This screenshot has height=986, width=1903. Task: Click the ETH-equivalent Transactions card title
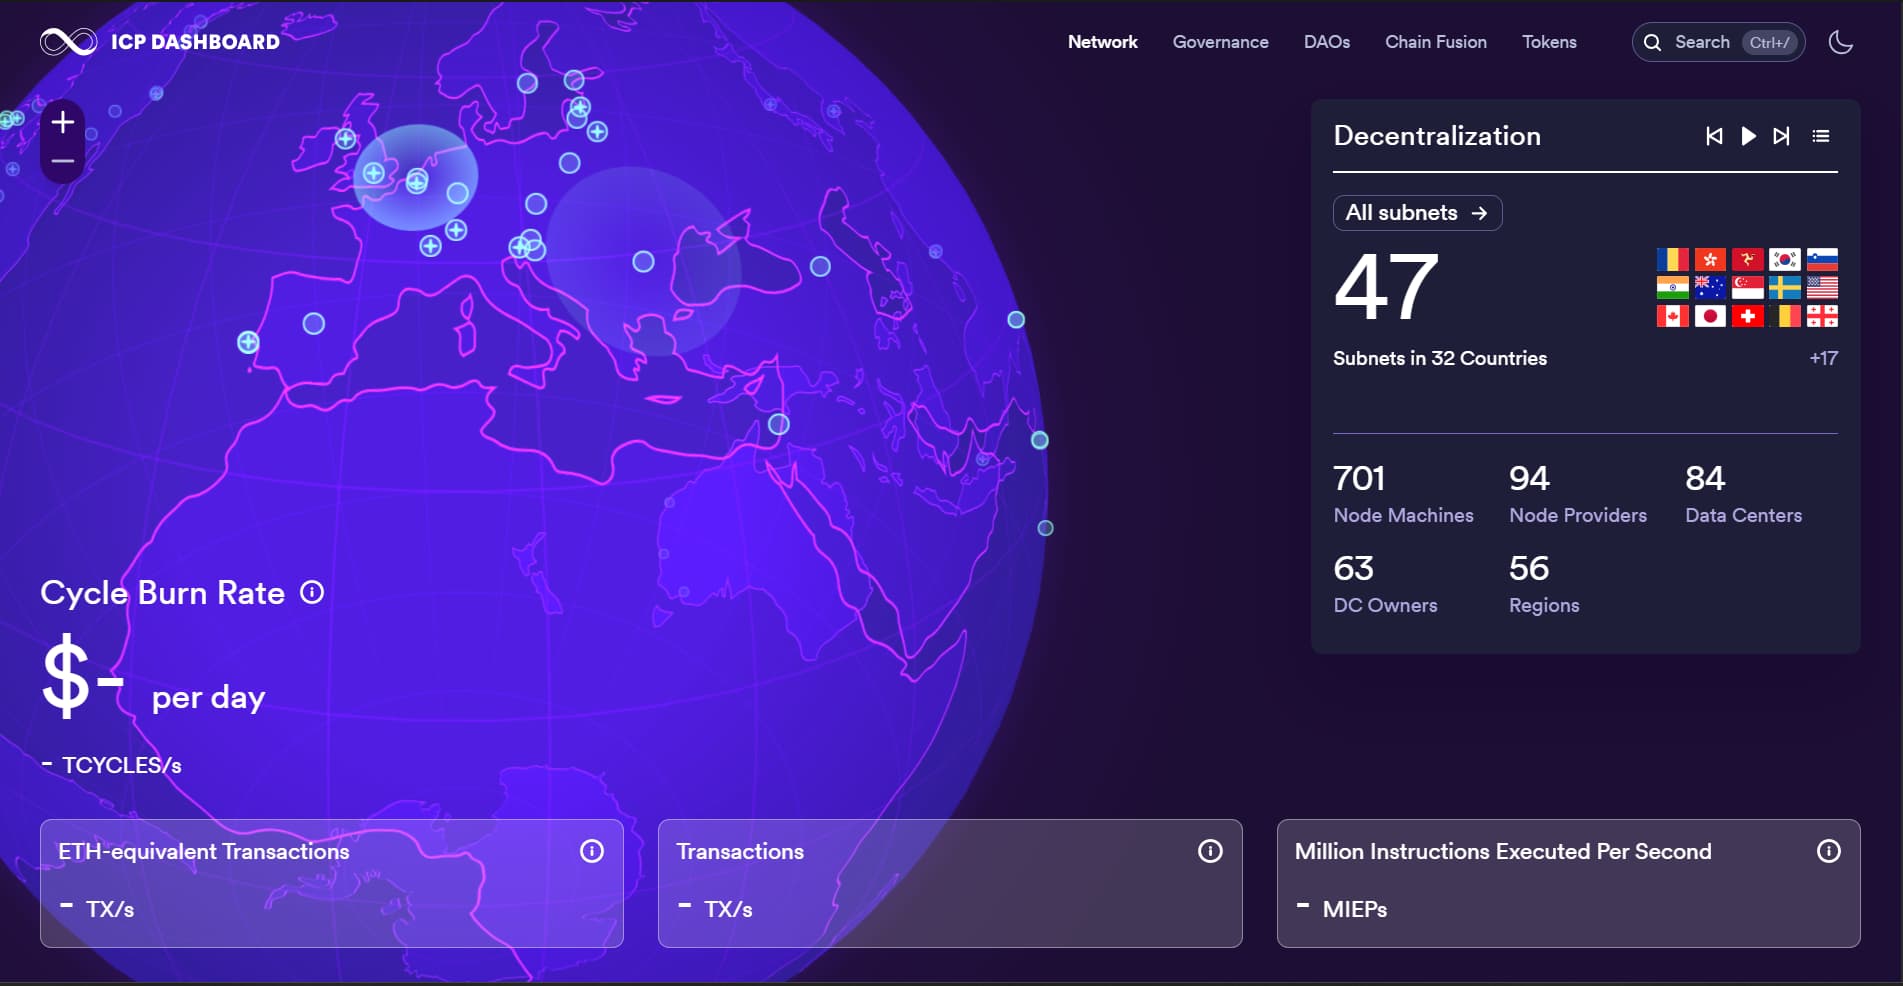pyautogui.click(x=204, y=851)
